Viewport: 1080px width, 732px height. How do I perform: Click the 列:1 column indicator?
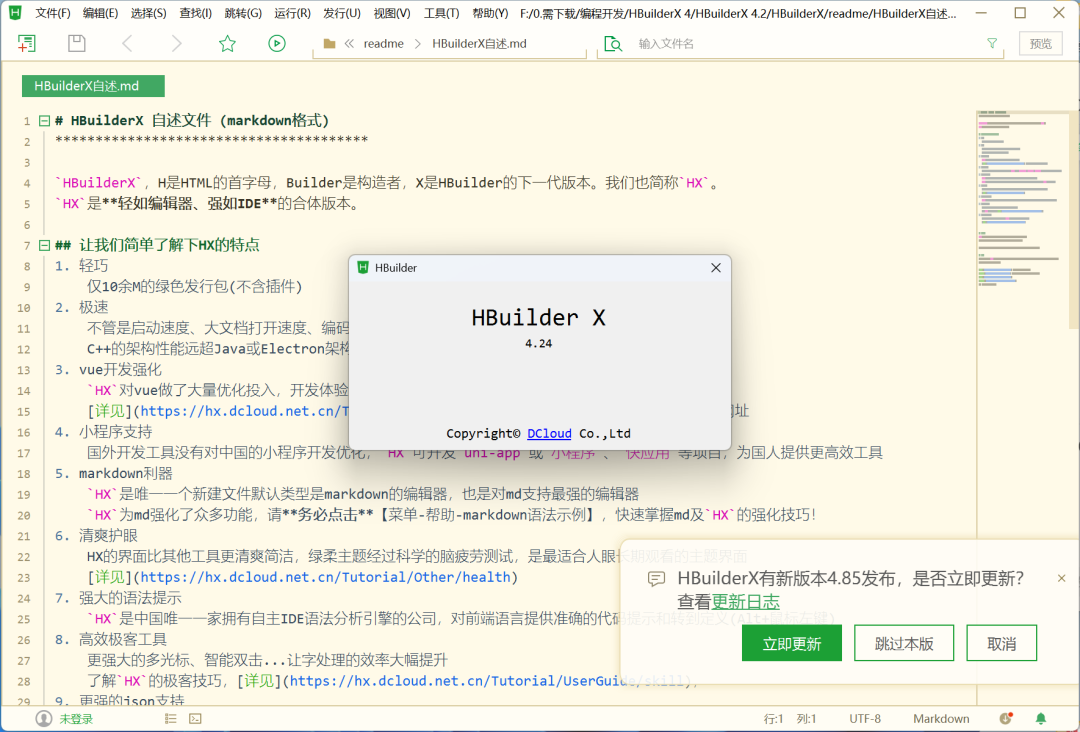[x=807, y=719]
